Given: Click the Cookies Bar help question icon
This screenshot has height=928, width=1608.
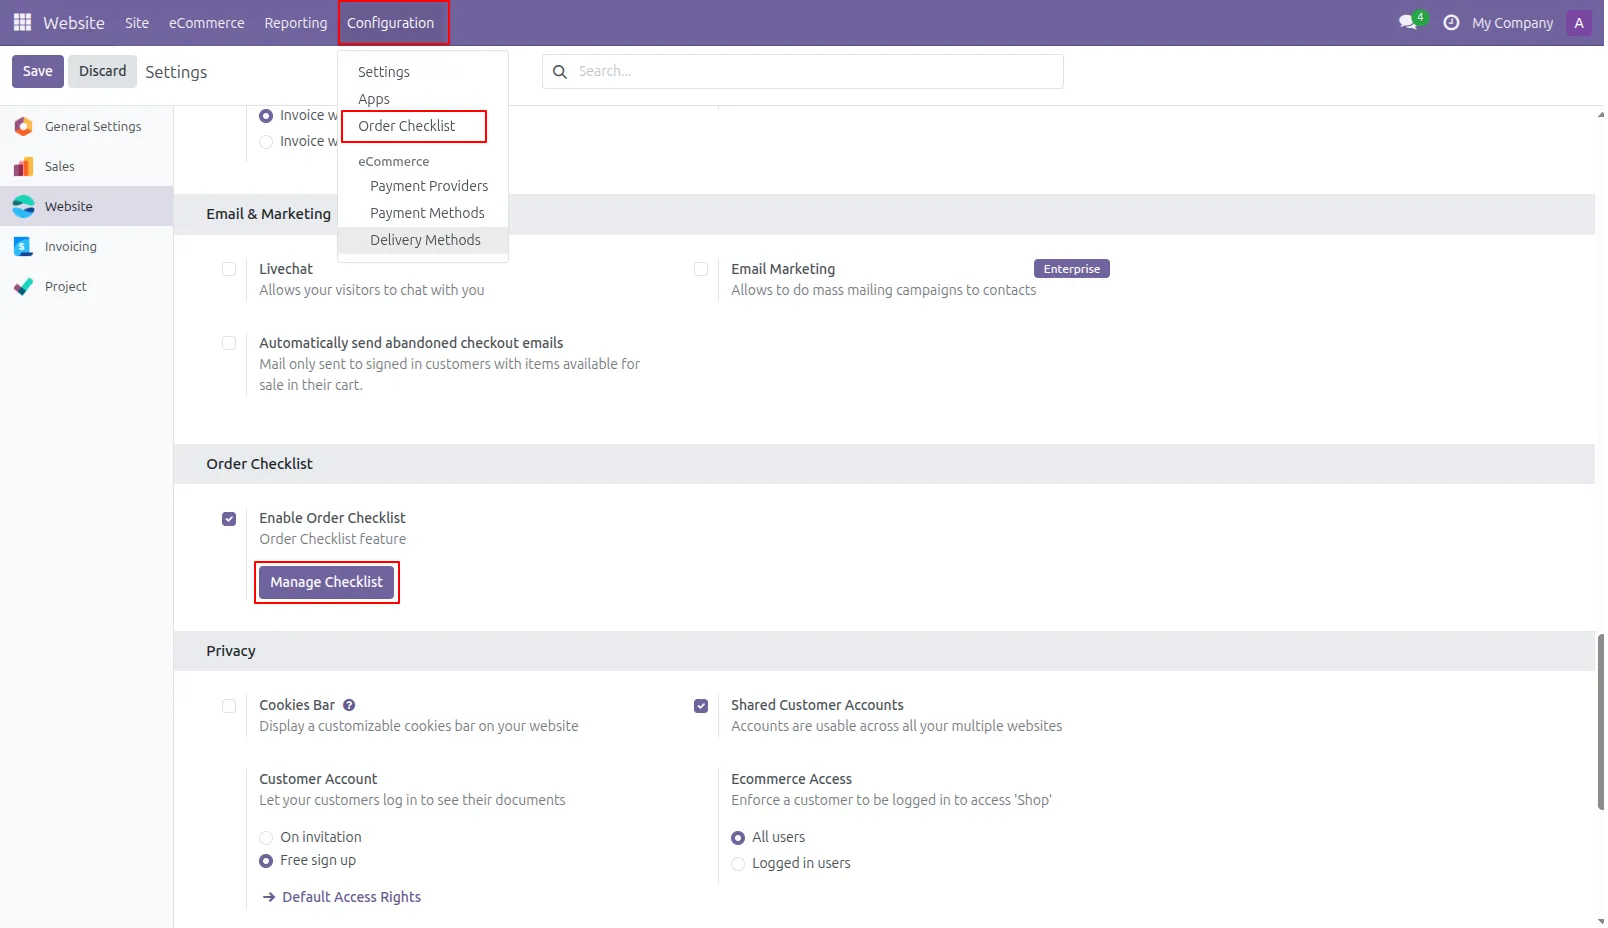Looking at the screenshot, I should point(349,705).
